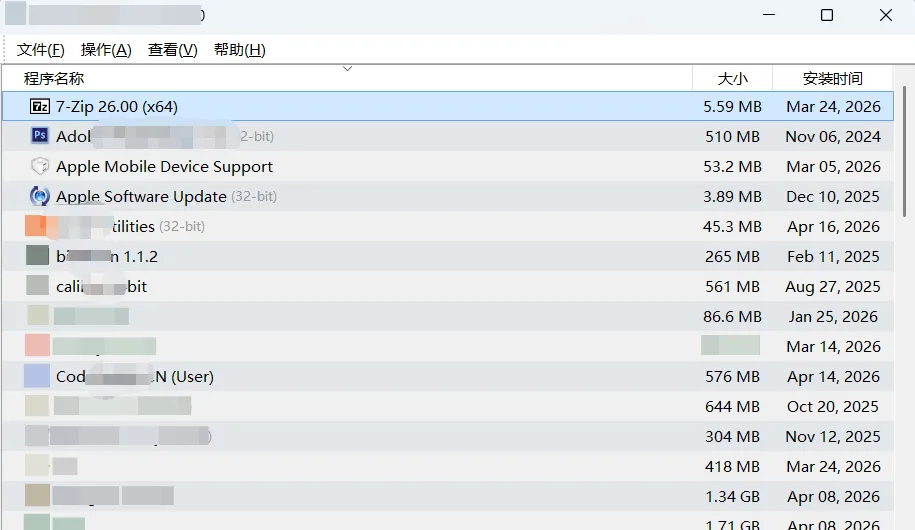Click the 5.59 MB size cell
The image size is (915, 530).
click(x=732, y=106)
